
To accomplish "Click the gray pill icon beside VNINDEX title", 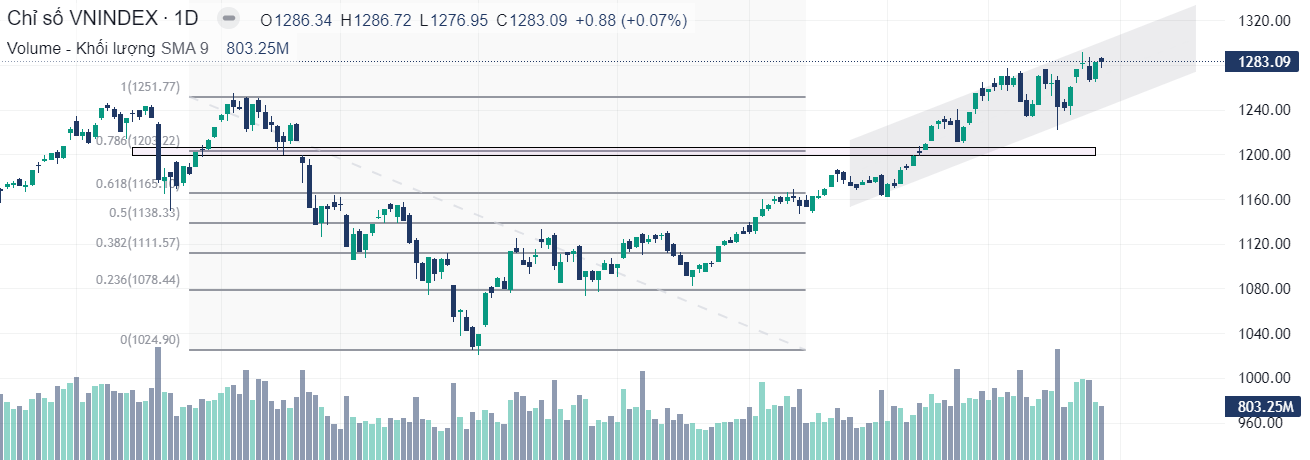I will pos(229,19).
